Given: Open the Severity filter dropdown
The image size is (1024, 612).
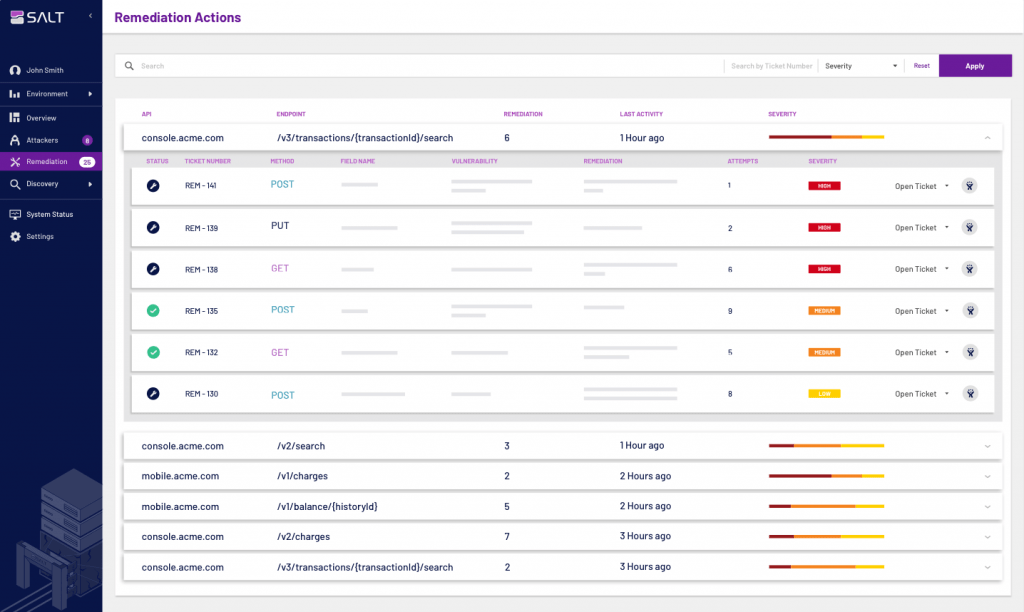Looking at the screenshot, I should pyautogui.click(x=860, y=66).
